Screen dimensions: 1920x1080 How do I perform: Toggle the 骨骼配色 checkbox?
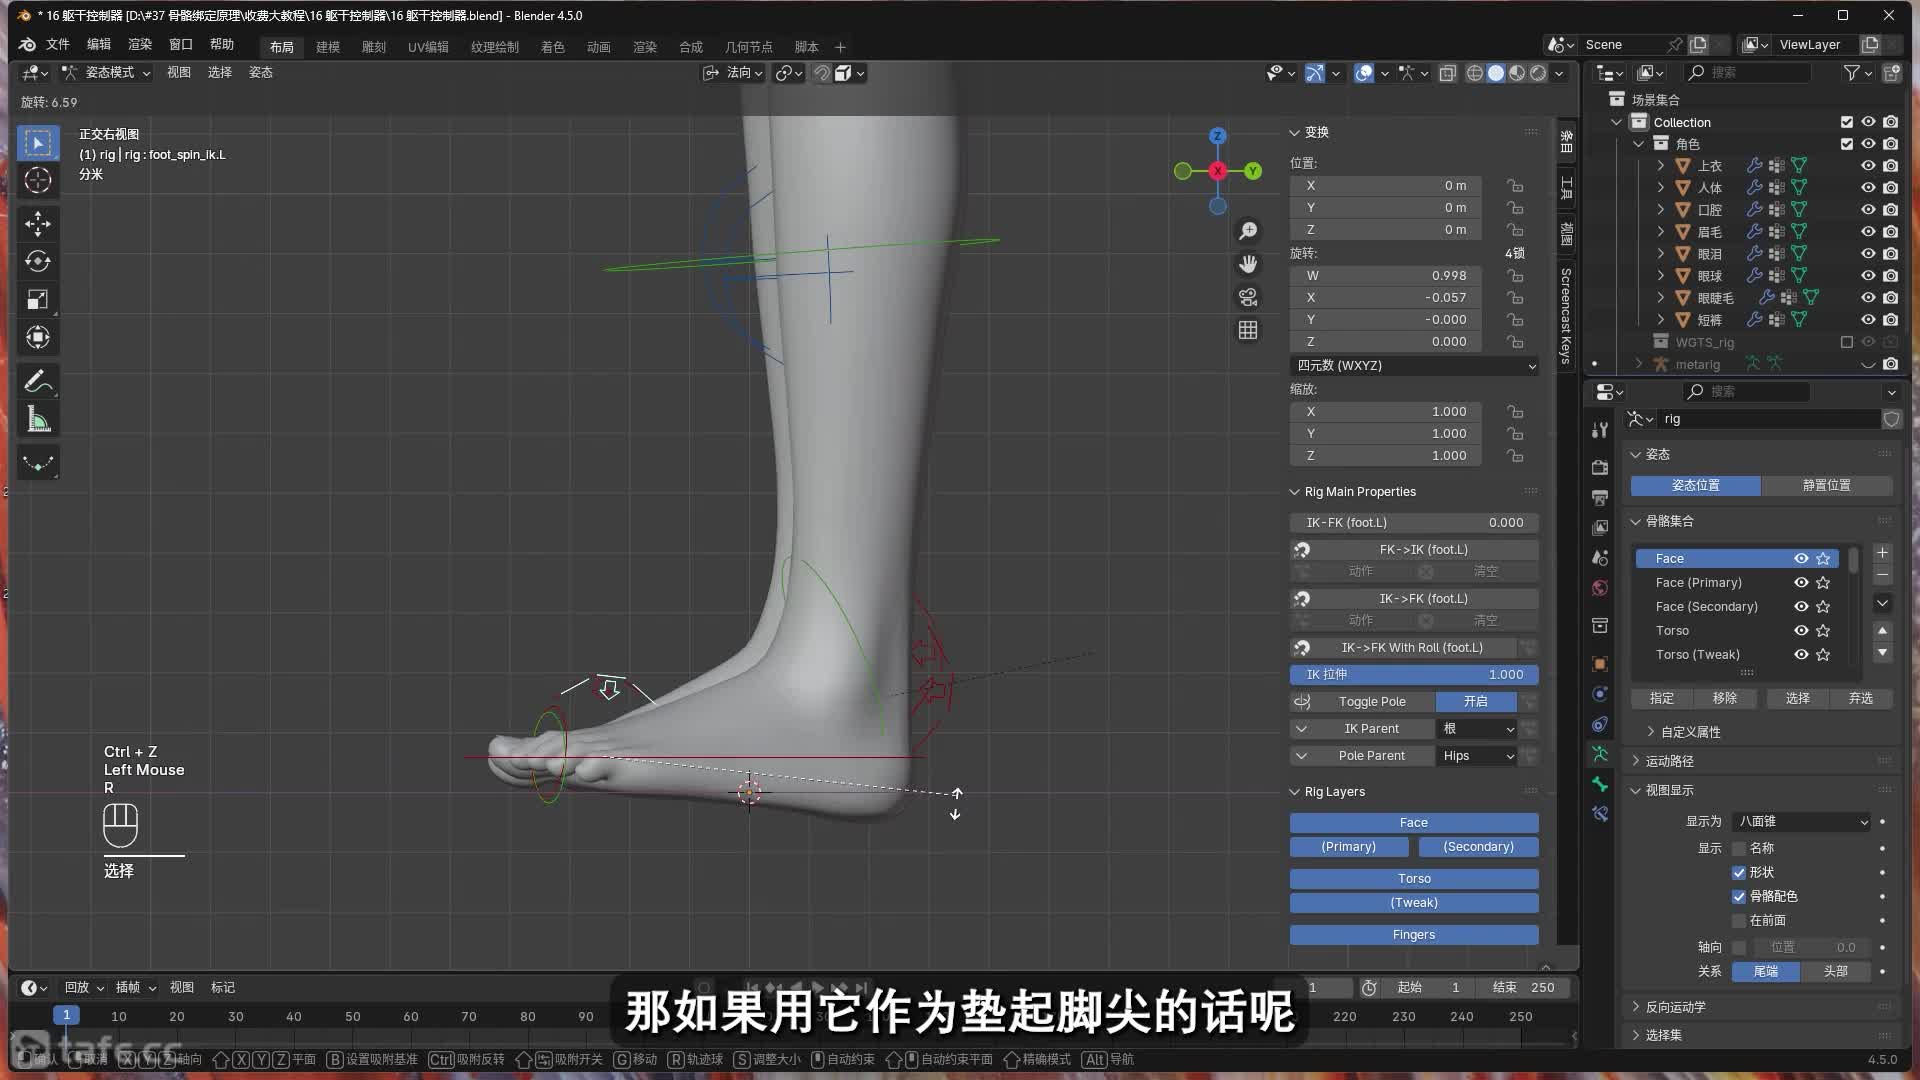tap(1739, 896)
